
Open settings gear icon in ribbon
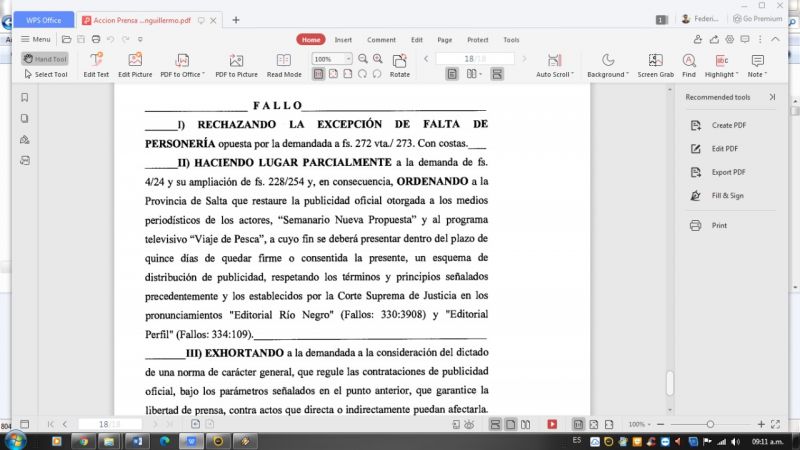[730, 39]
